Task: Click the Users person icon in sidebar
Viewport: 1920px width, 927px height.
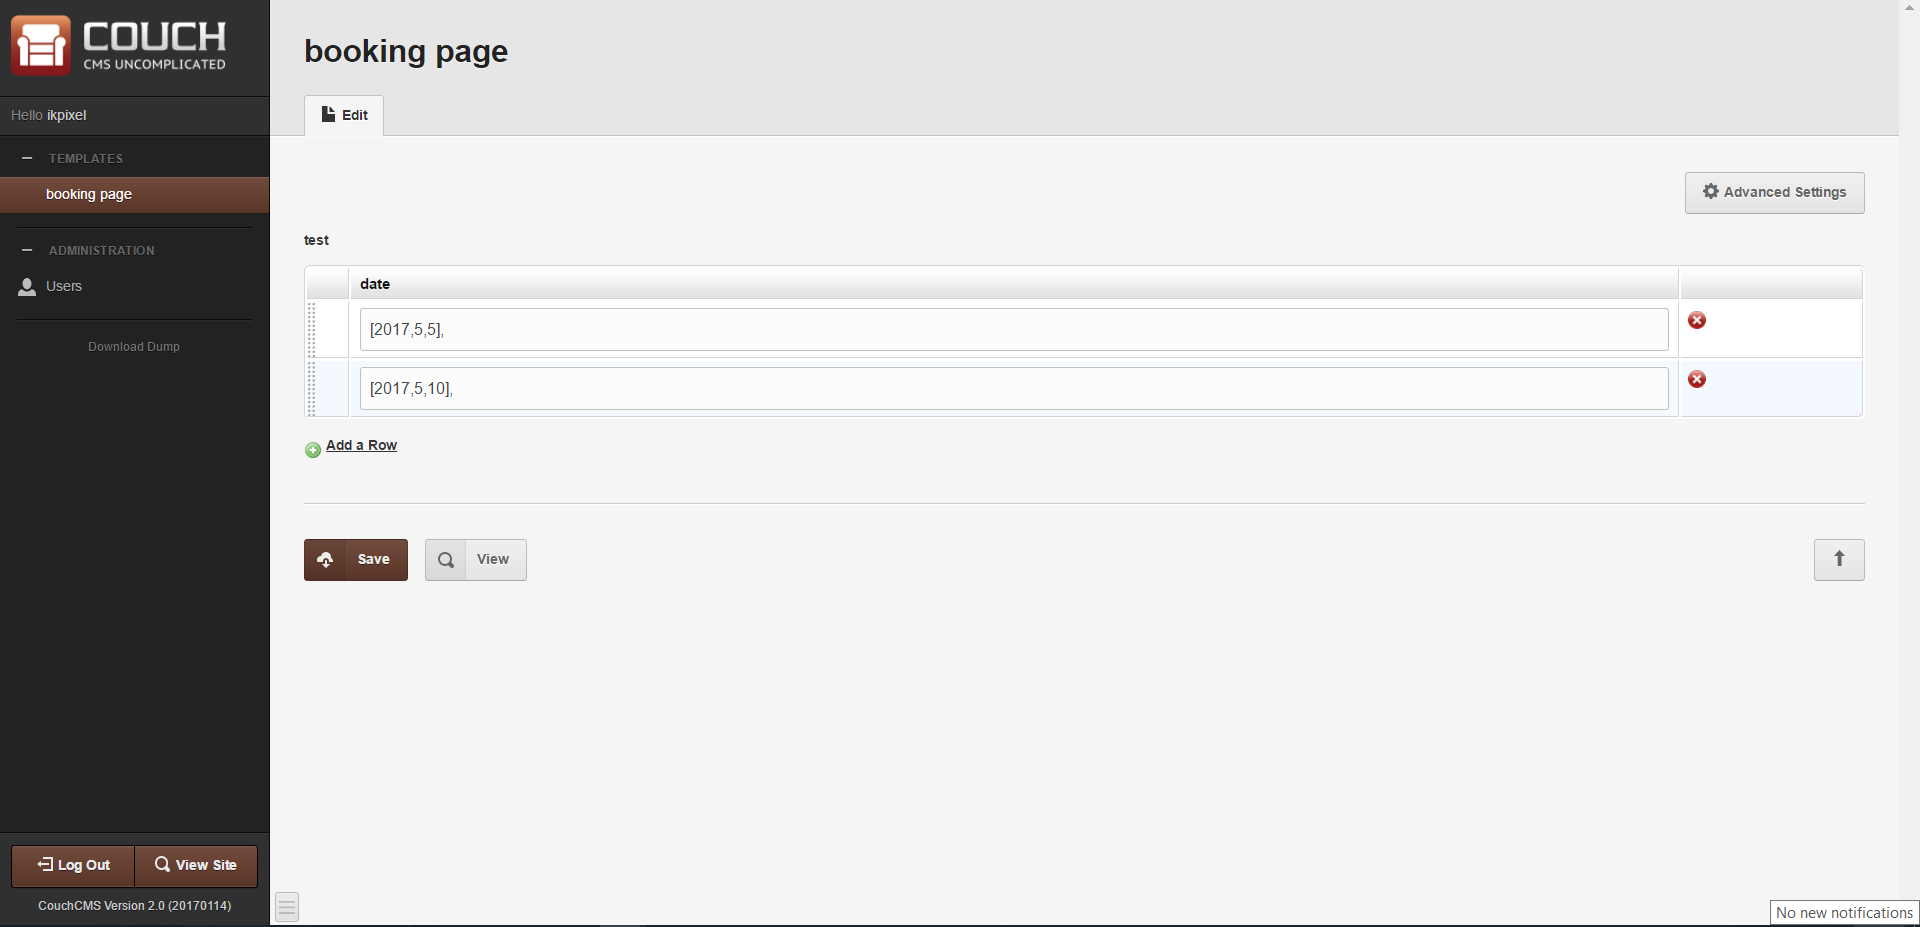Action: click(27, 287)
